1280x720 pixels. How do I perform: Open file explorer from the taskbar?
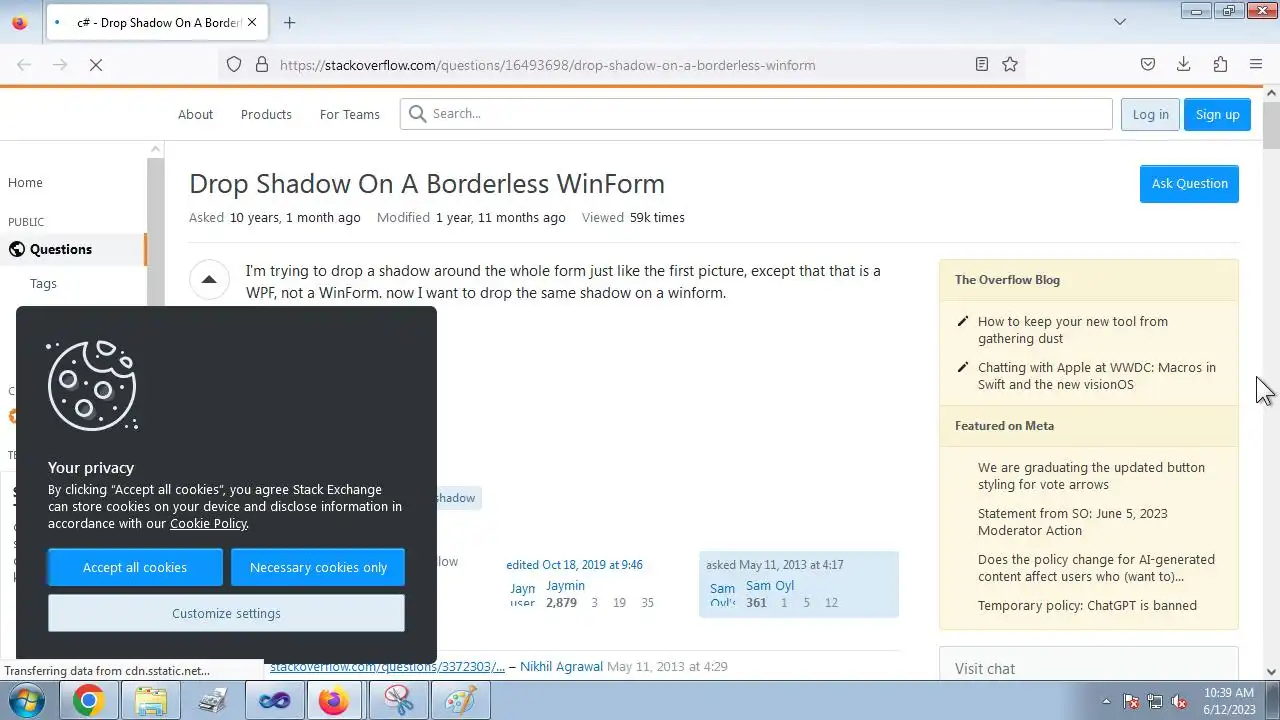151,701
